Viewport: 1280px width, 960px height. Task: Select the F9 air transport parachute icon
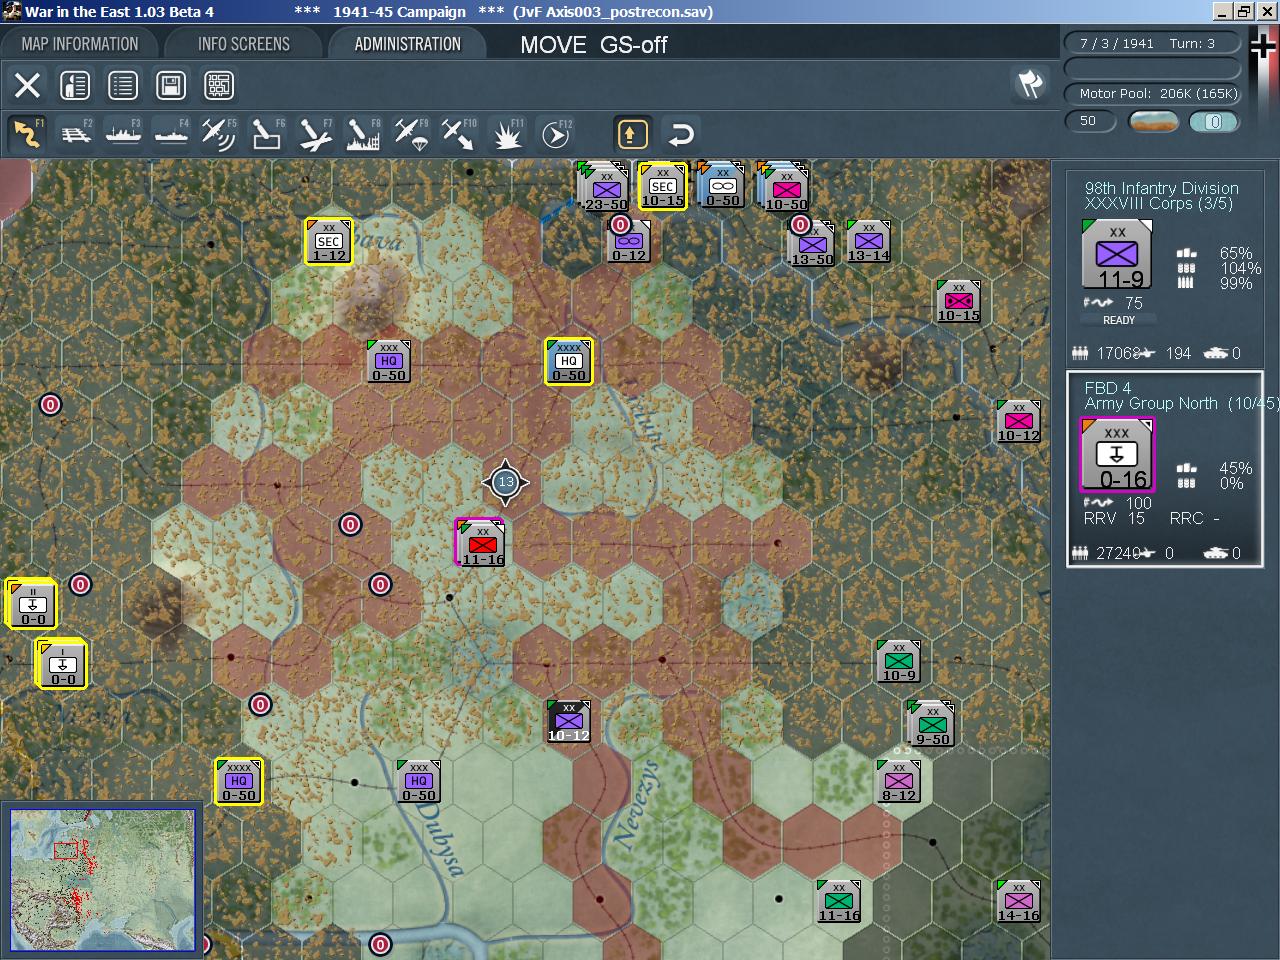tap(411, 133)
